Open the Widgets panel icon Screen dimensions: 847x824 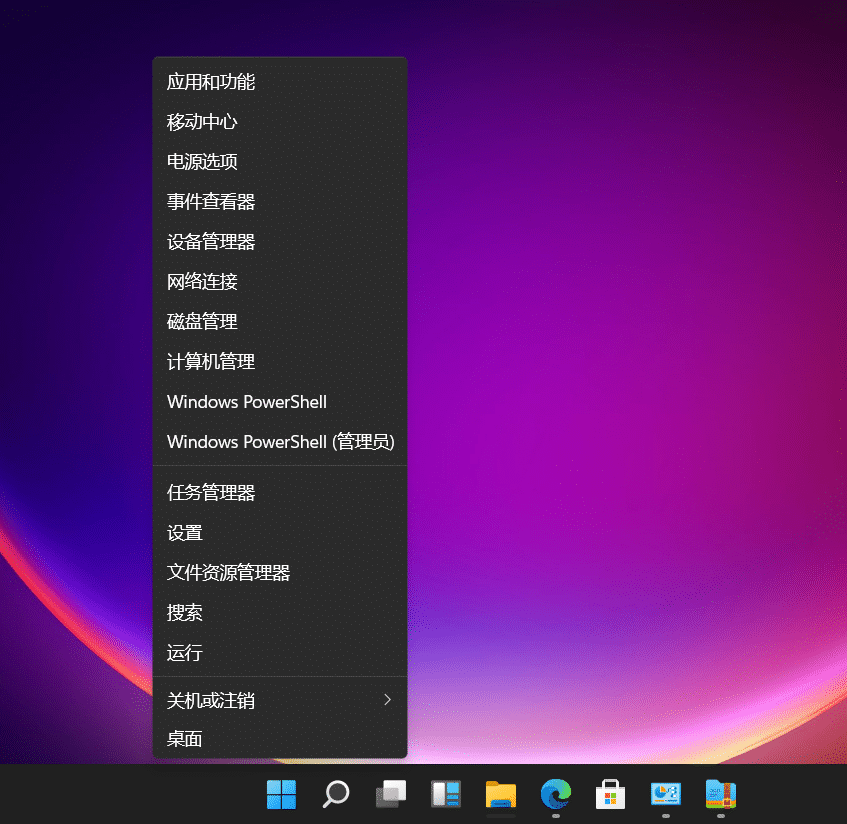446,794
